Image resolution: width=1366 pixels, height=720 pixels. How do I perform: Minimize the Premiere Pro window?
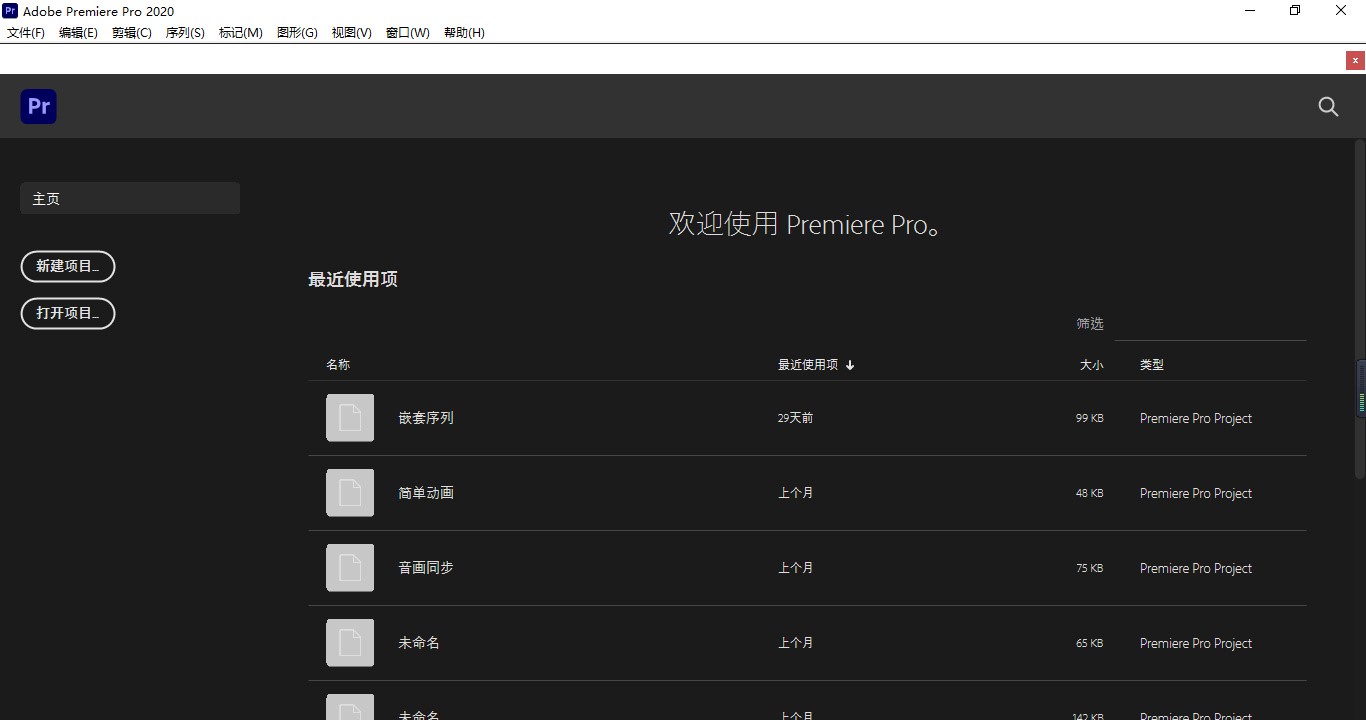coord(1250,11)
